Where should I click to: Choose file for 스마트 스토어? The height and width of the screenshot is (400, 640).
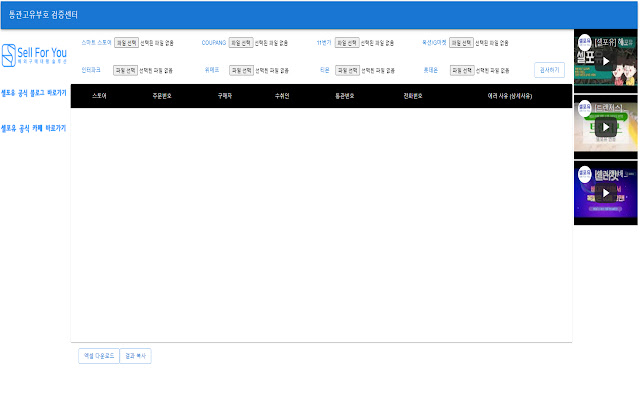pos(127,42)
